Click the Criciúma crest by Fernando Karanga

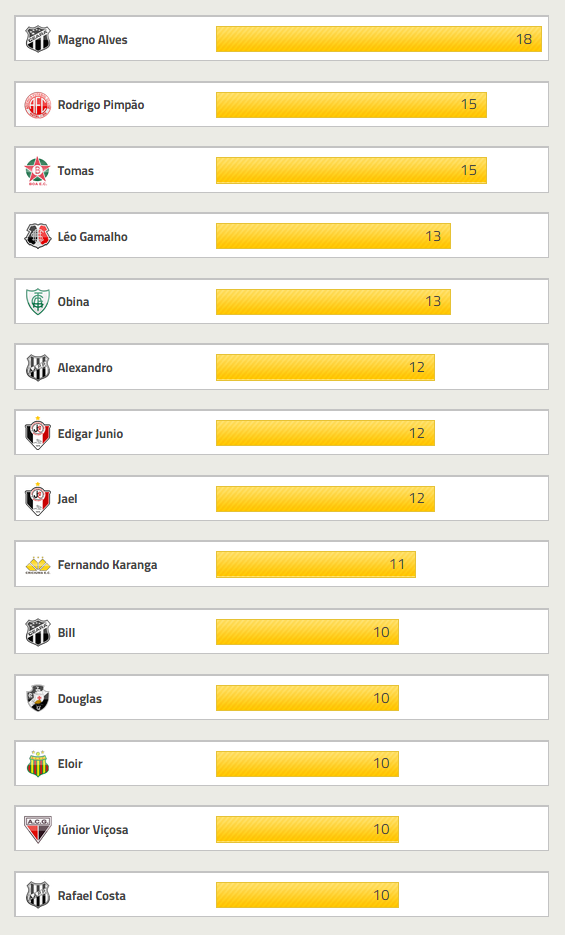pyautogui.click(x=38, y=565)
